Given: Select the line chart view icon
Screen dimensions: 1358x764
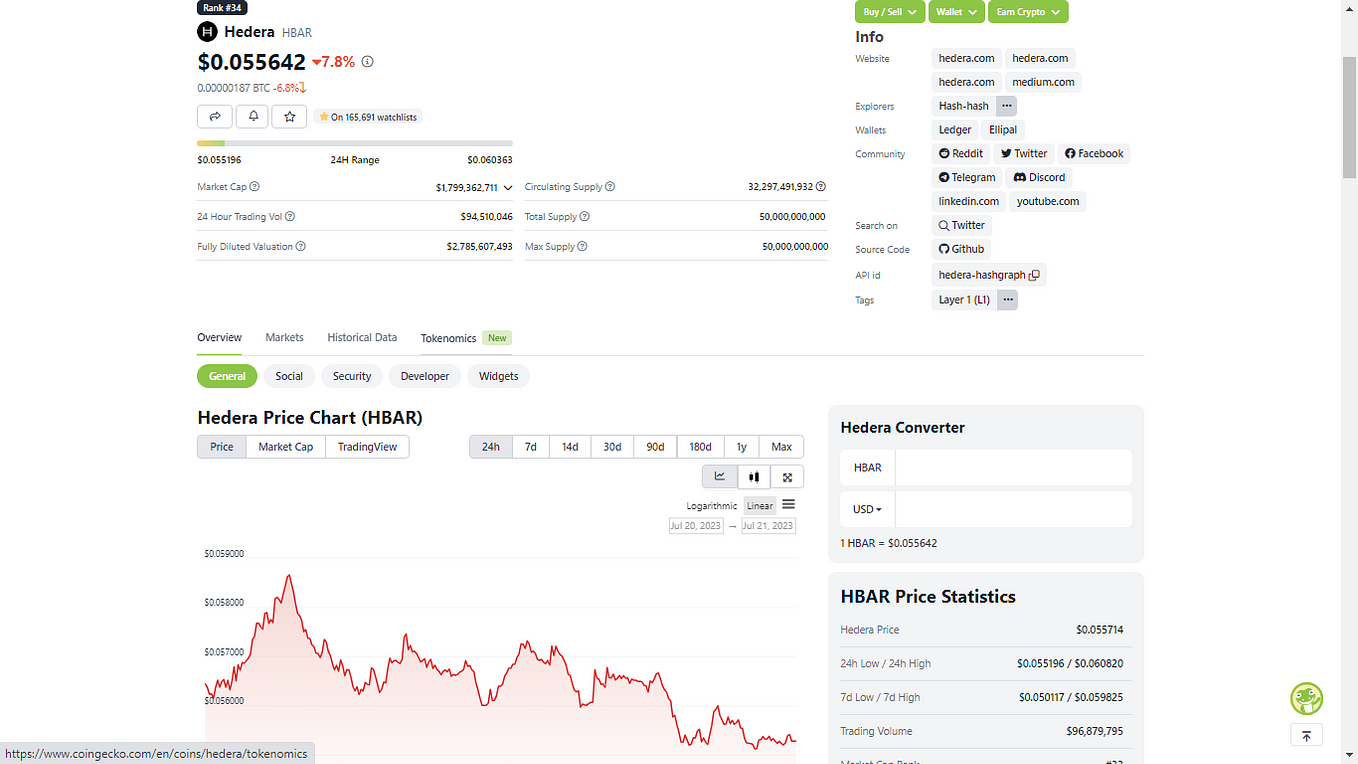Looking at the screenshot, I should tap(720, 477).
